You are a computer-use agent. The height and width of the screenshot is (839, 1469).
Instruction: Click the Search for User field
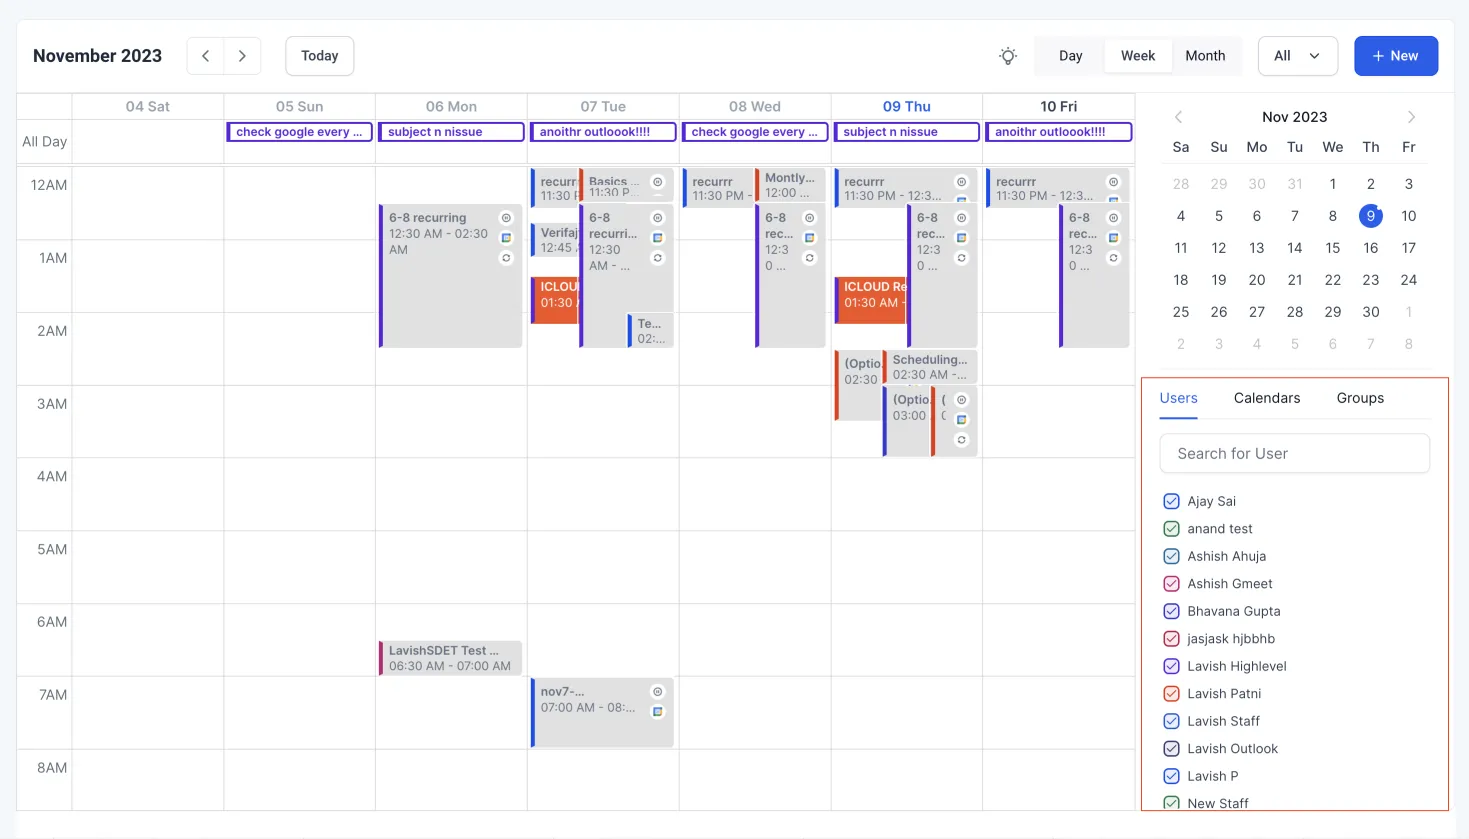pos(1295,453)
